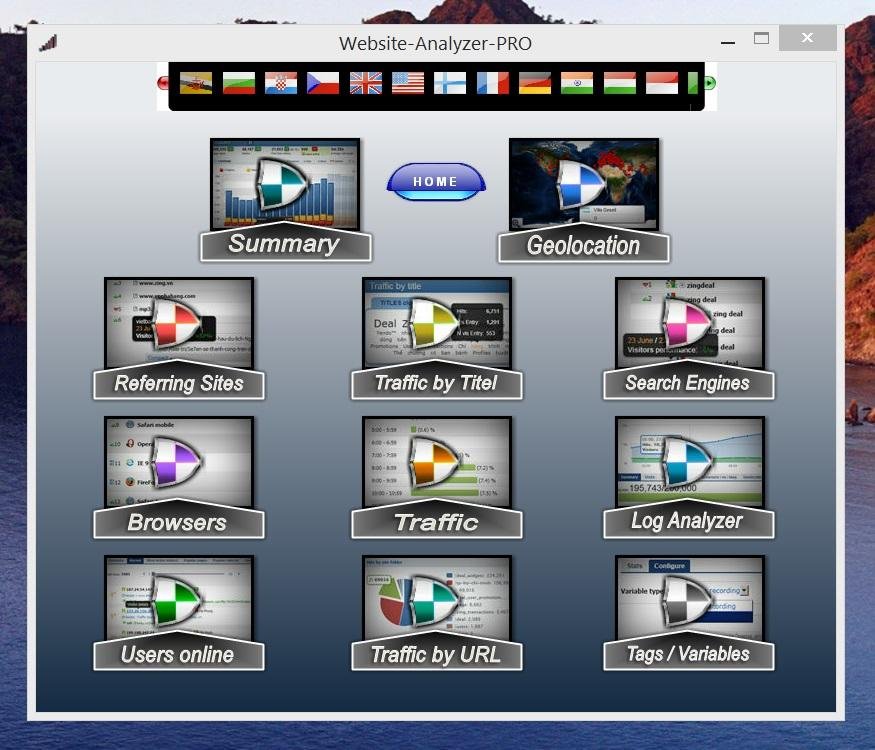Open the Tags / Variables settings
Viewport: 875px width, 750px height.
pyautogui.click(x=688, y=600)
